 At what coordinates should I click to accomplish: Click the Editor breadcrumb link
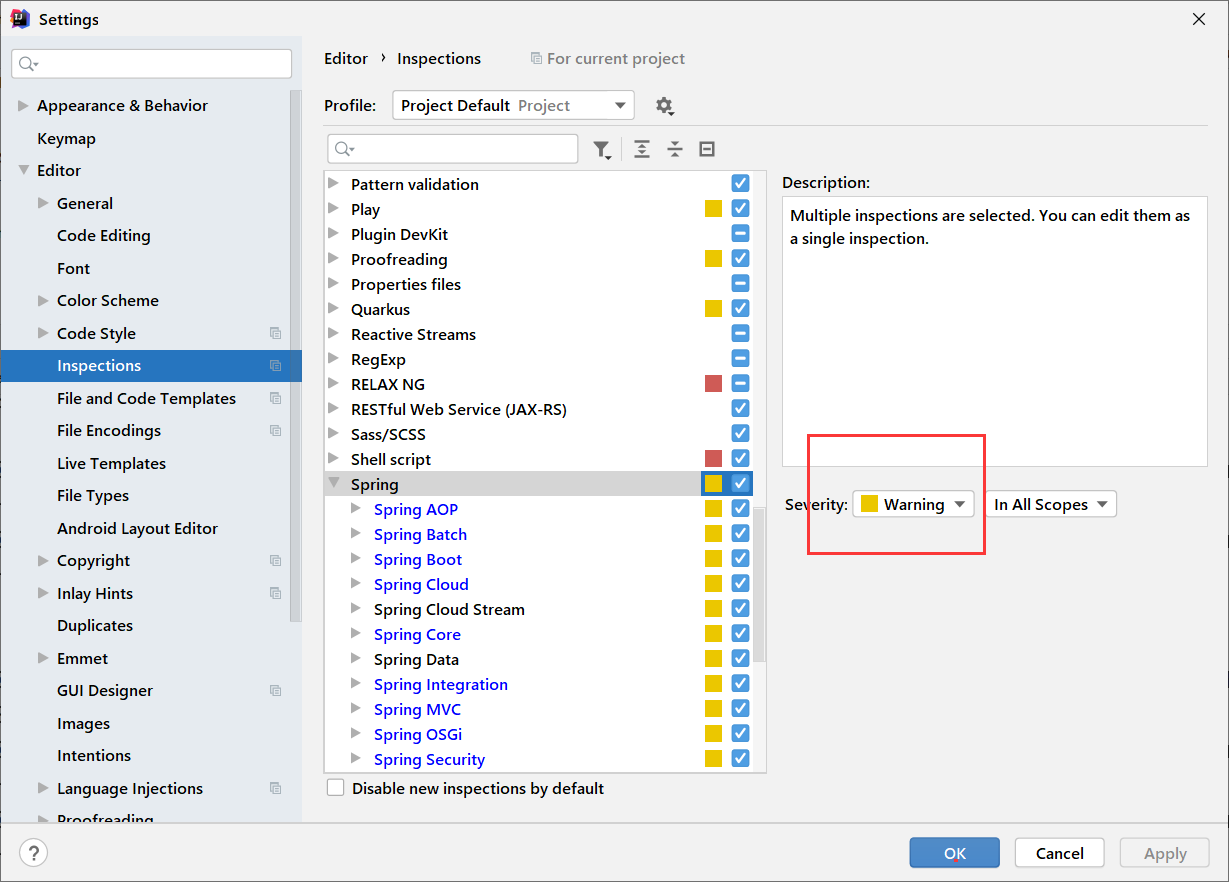click(346, 58)
